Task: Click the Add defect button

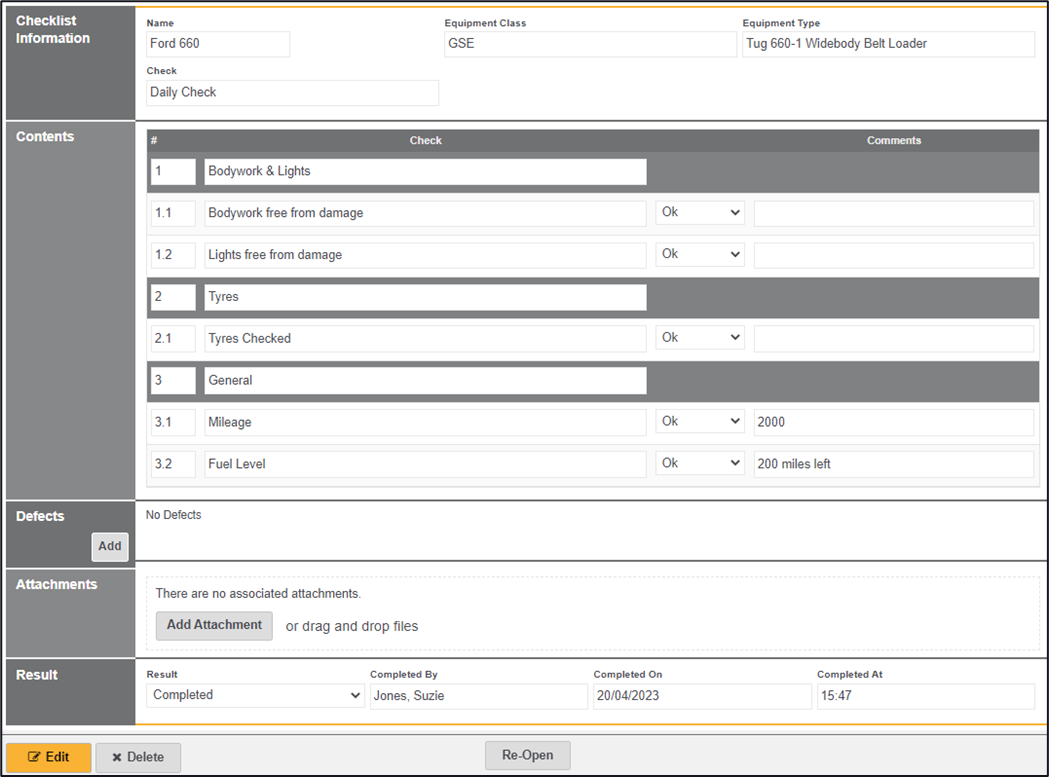Action: (x=110, y=546)
